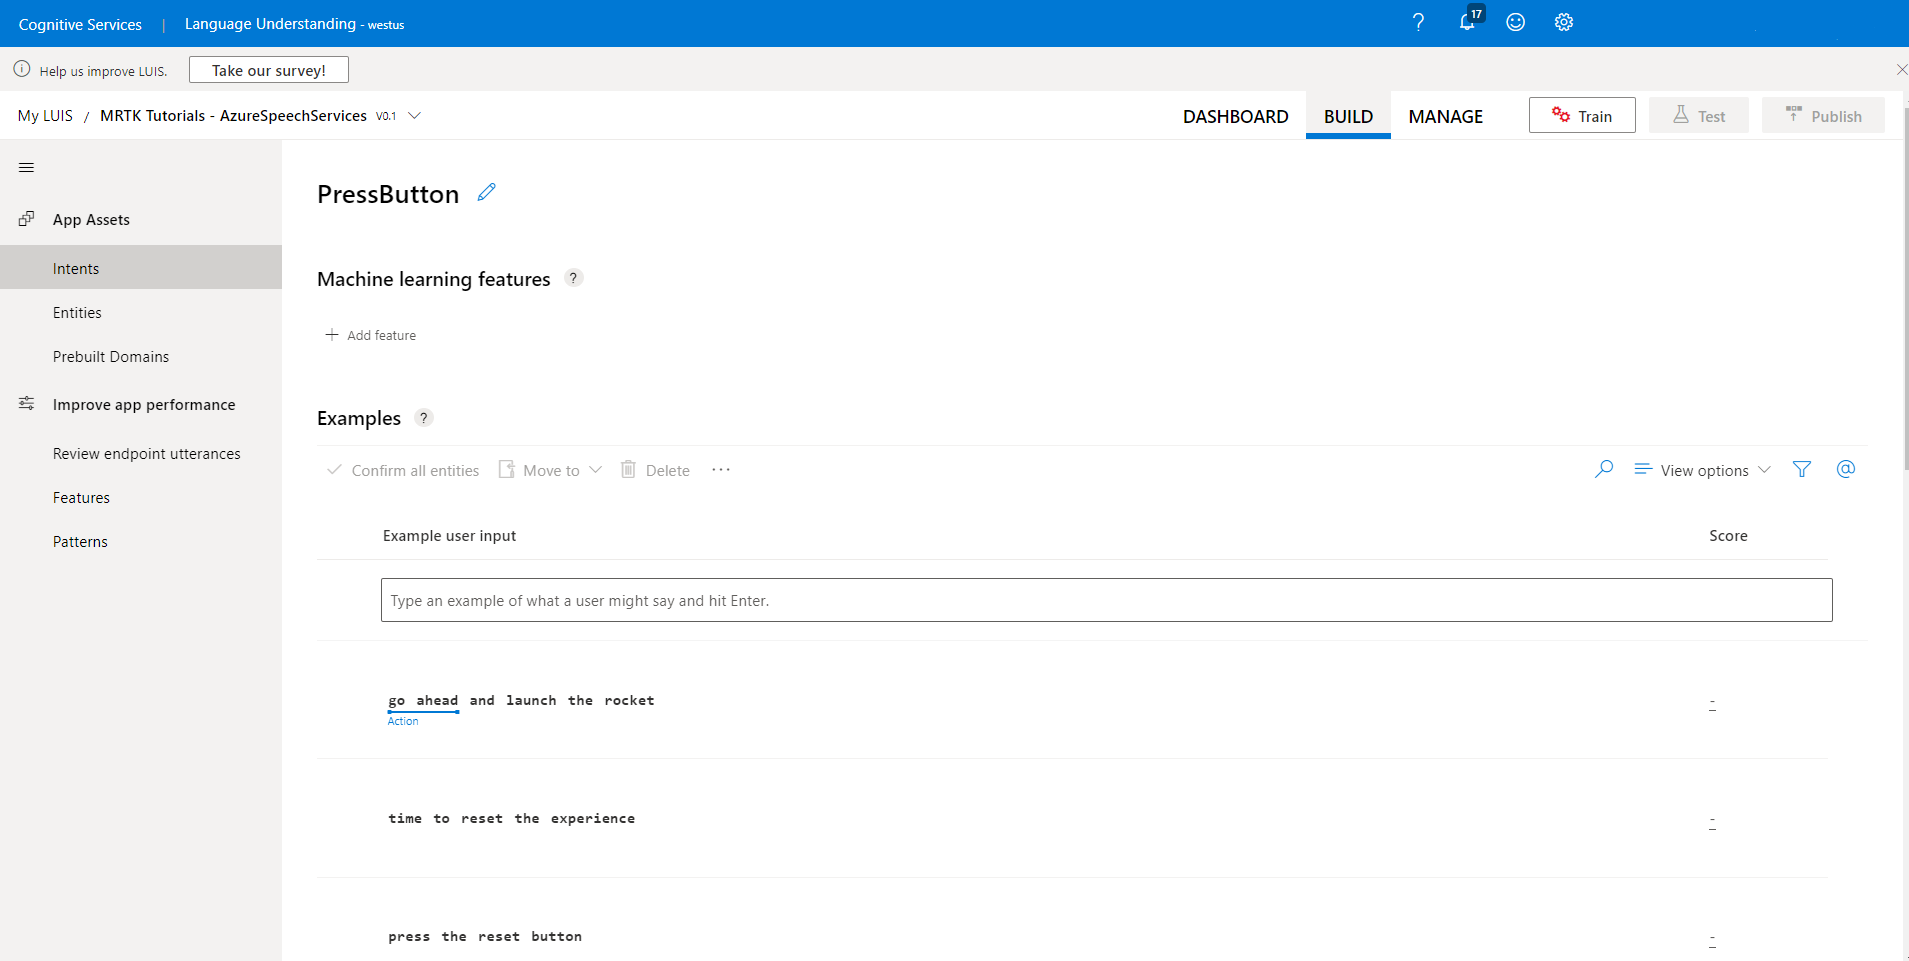Click the Score column header

pyautogui.click(x=1728, y=536)
